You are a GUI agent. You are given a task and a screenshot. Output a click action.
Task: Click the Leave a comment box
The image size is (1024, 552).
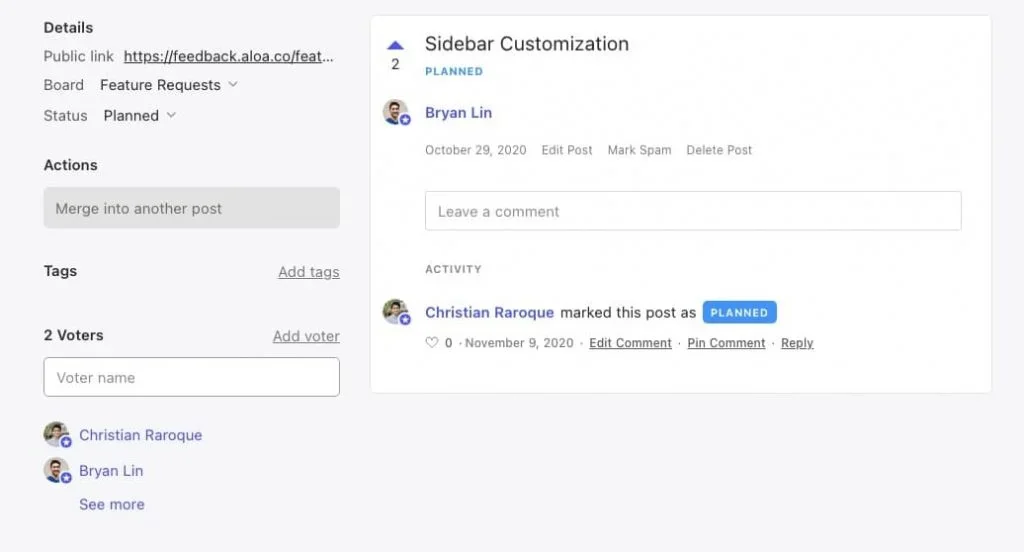click(x=692, y=211)
